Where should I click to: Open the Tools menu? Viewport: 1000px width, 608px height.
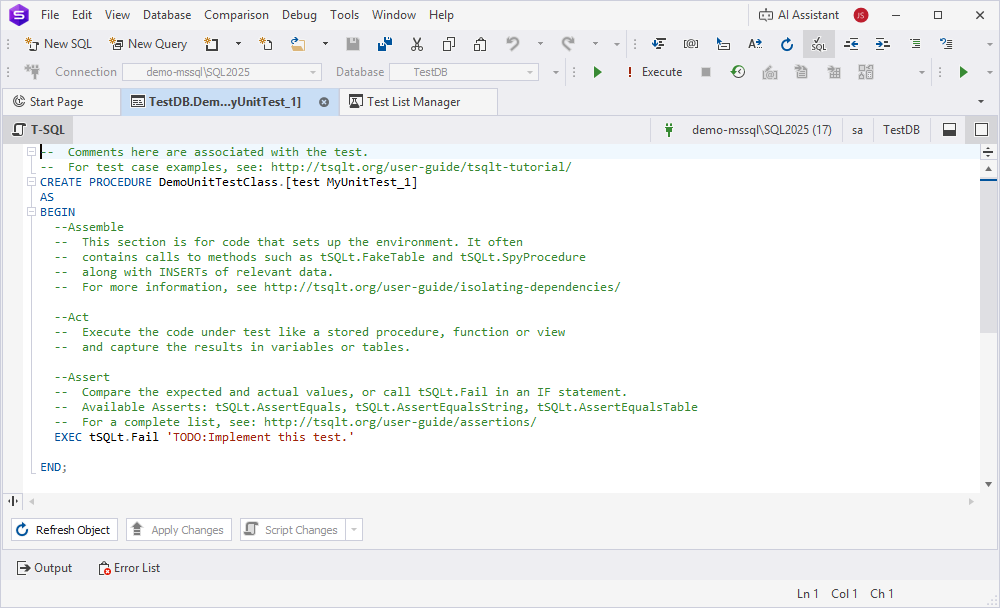click(344, 15)
